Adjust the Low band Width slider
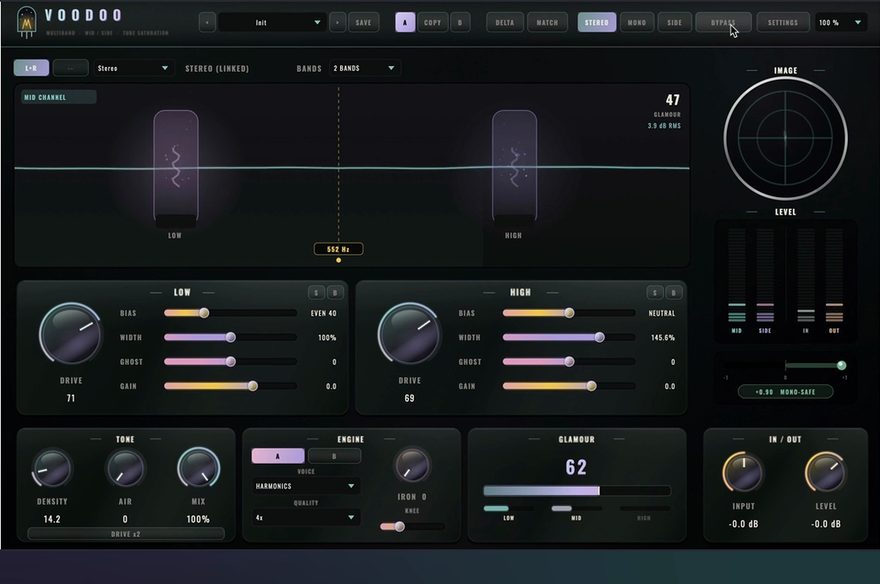This screenshot has height=584, width=880. pyautogui.click(x=230, y=337)
